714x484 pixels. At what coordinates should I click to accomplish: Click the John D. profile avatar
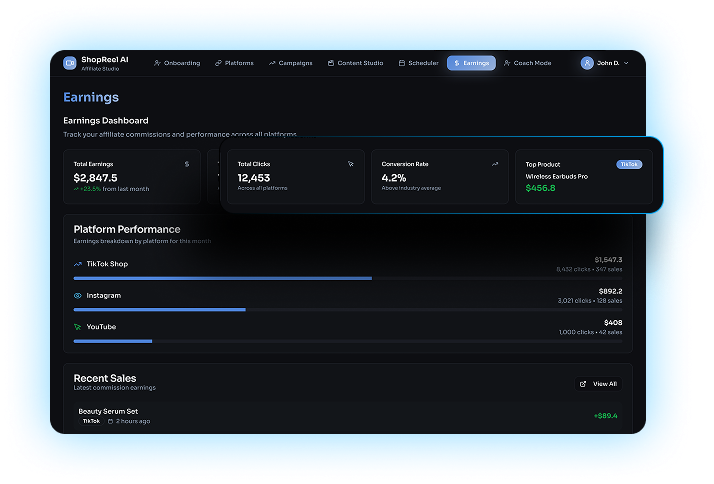[587, 63]
